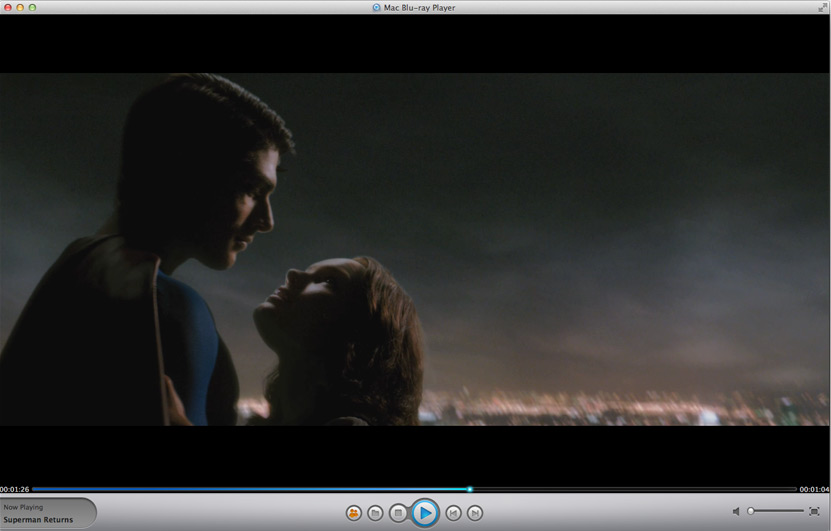
Task: Seek within the unplayed part of the progress bar
Action: point(634,489)
